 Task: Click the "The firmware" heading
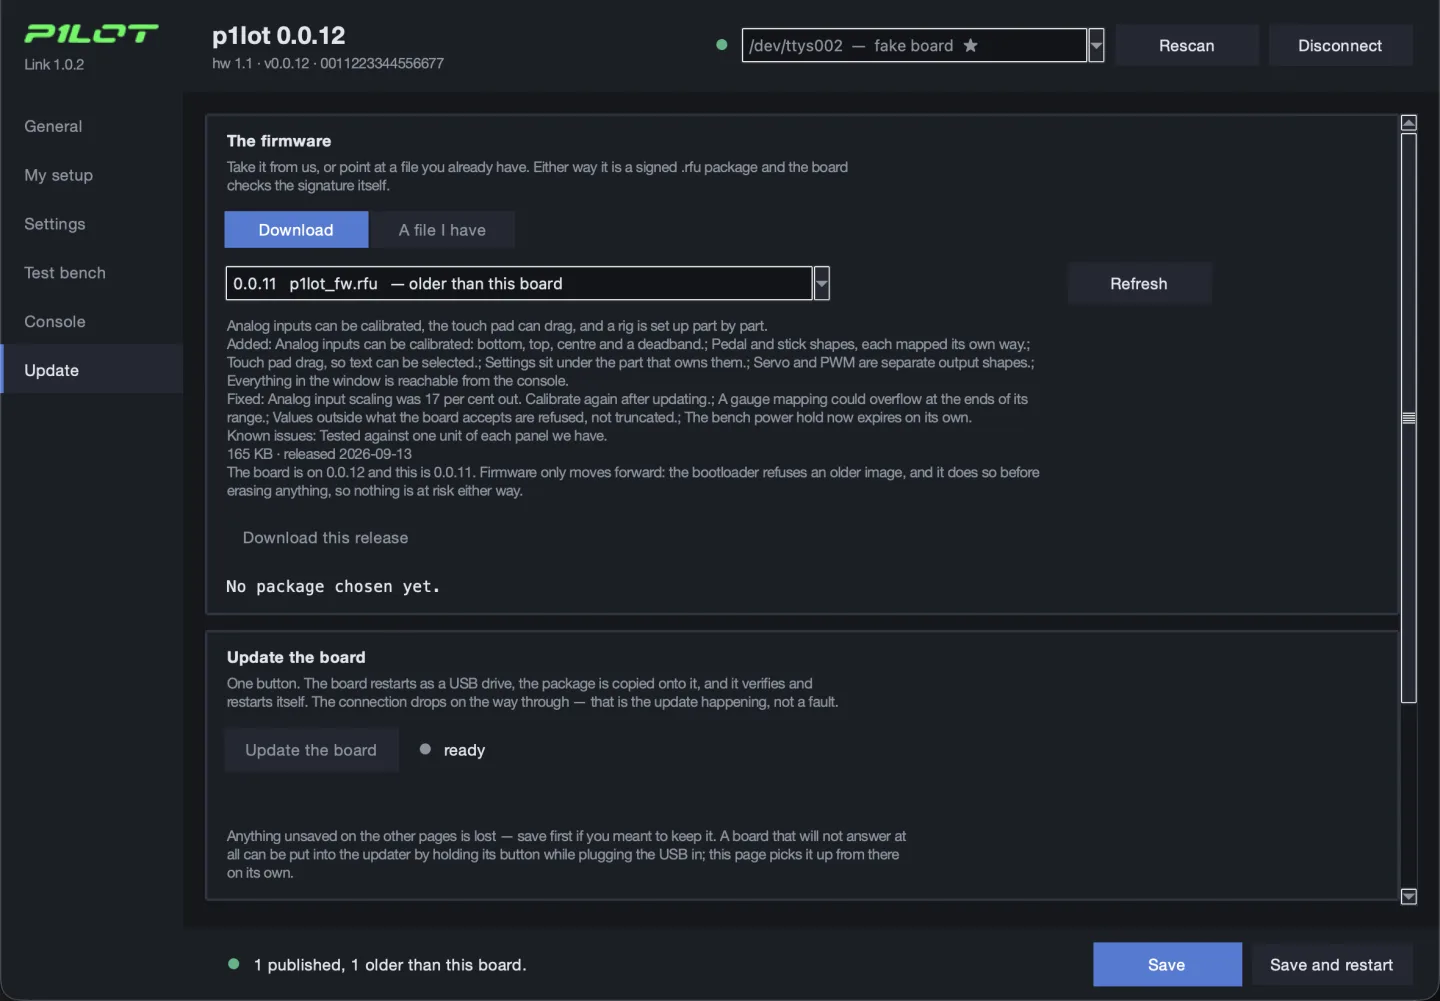pos(279,141)
